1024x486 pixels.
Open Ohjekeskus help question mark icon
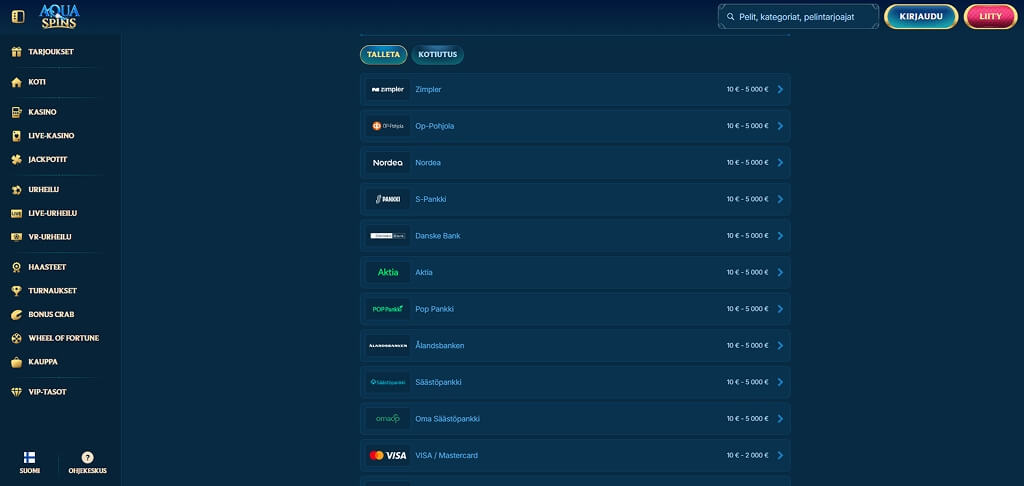(x=88, y=457)
